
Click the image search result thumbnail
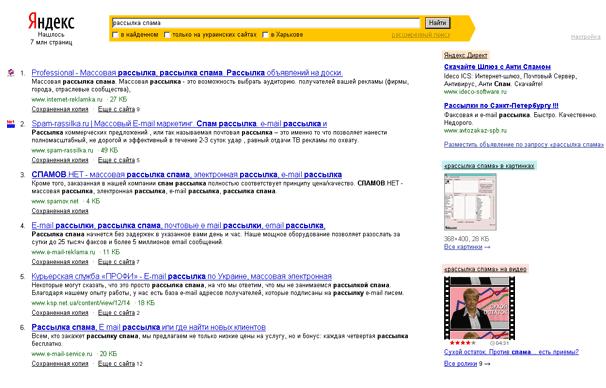click(x=470, y=202)
